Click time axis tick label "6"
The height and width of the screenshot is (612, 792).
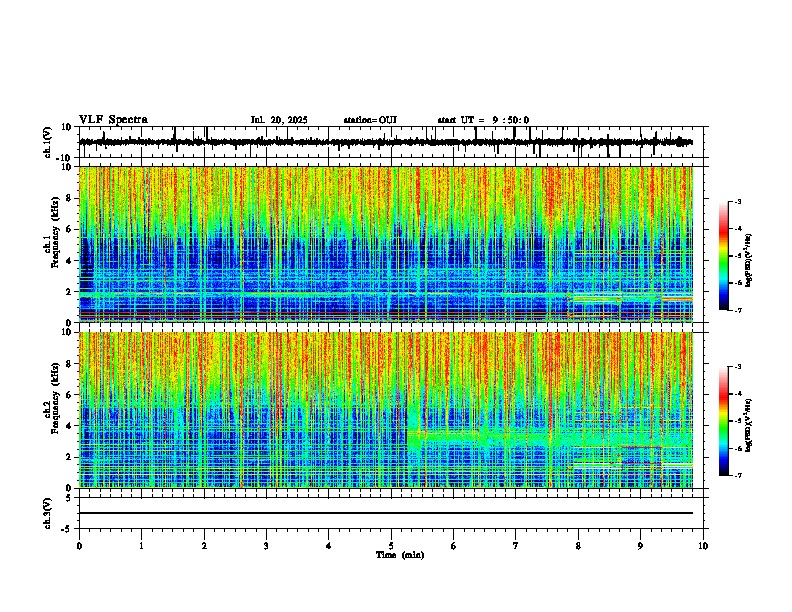point(454,546)
